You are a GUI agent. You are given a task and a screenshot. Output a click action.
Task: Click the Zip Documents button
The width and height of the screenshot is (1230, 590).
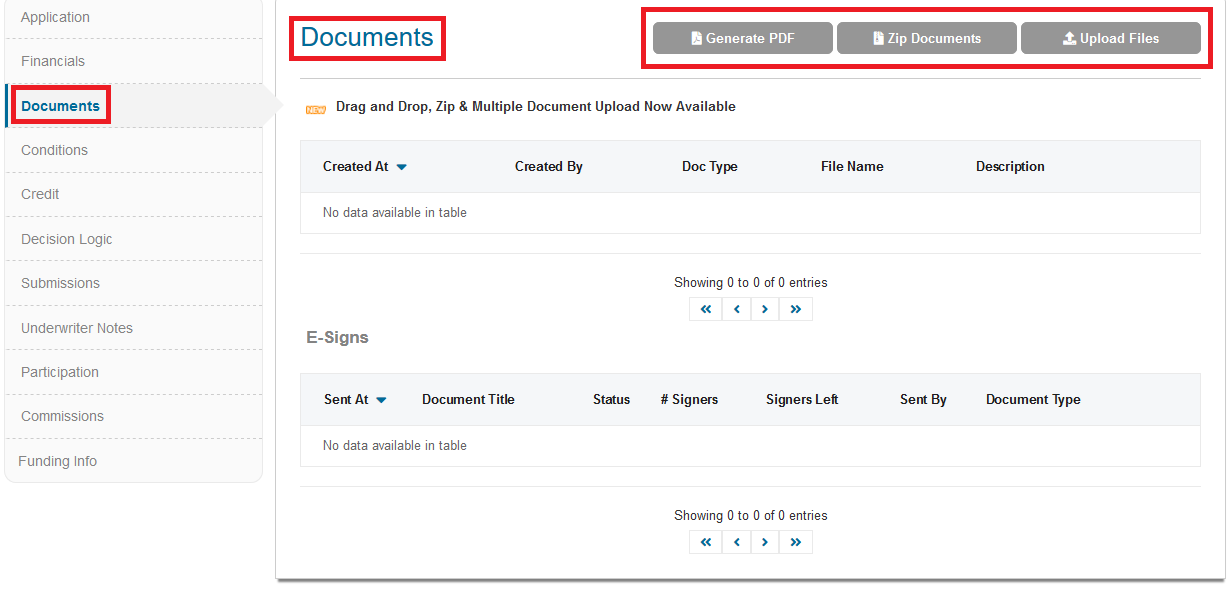click(926, 38)
